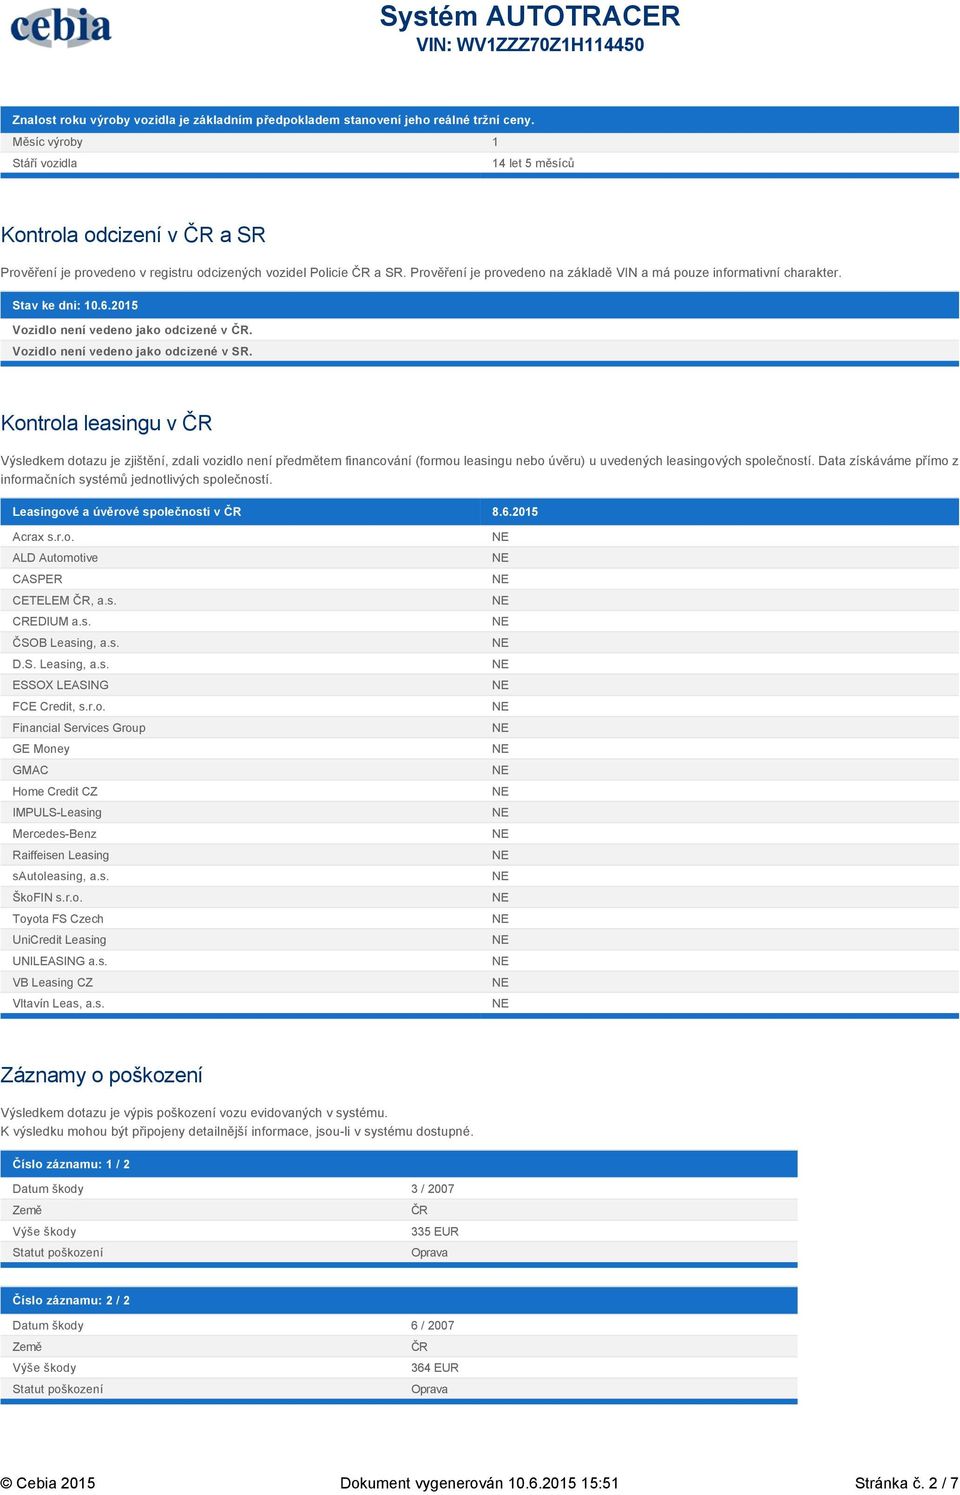Click the 'UNILEASING a.s.' row
The image size is (960, 1495).
pyautogui.click(x=480, y=961)
